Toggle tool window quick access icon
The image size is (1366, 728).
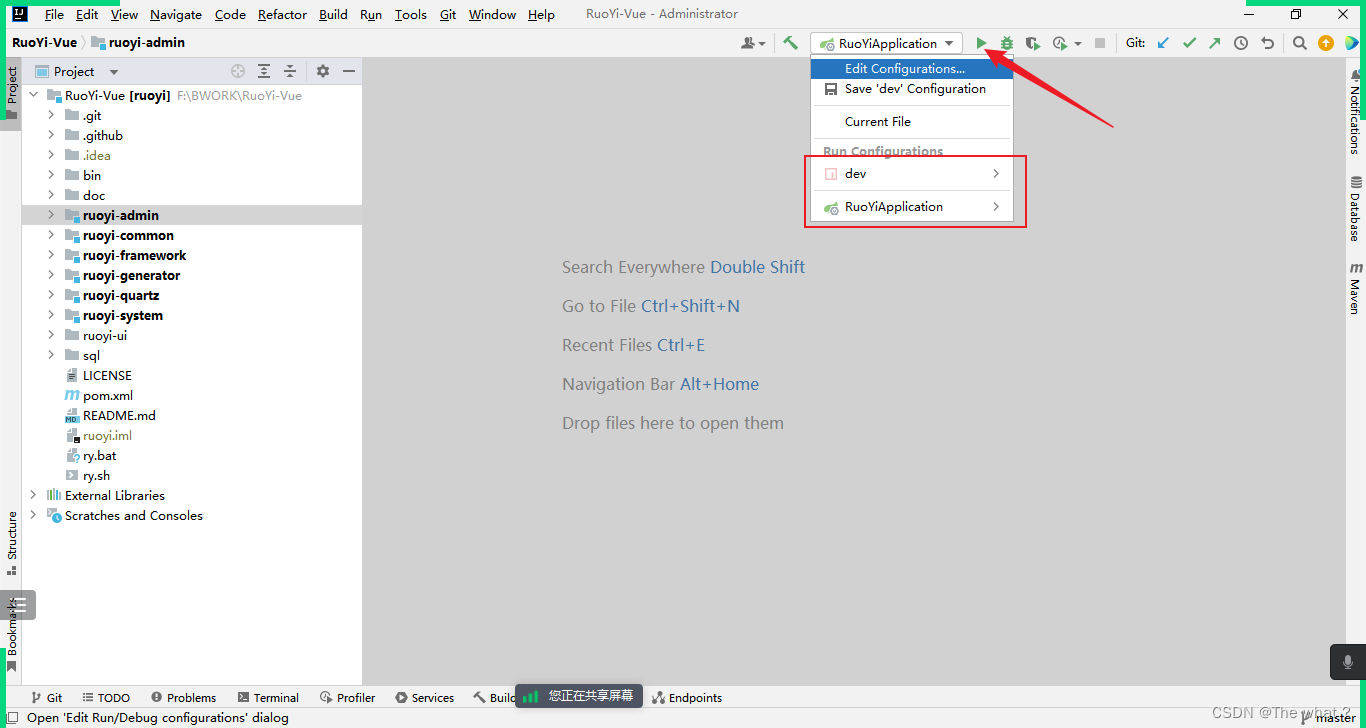pos(12,718)
